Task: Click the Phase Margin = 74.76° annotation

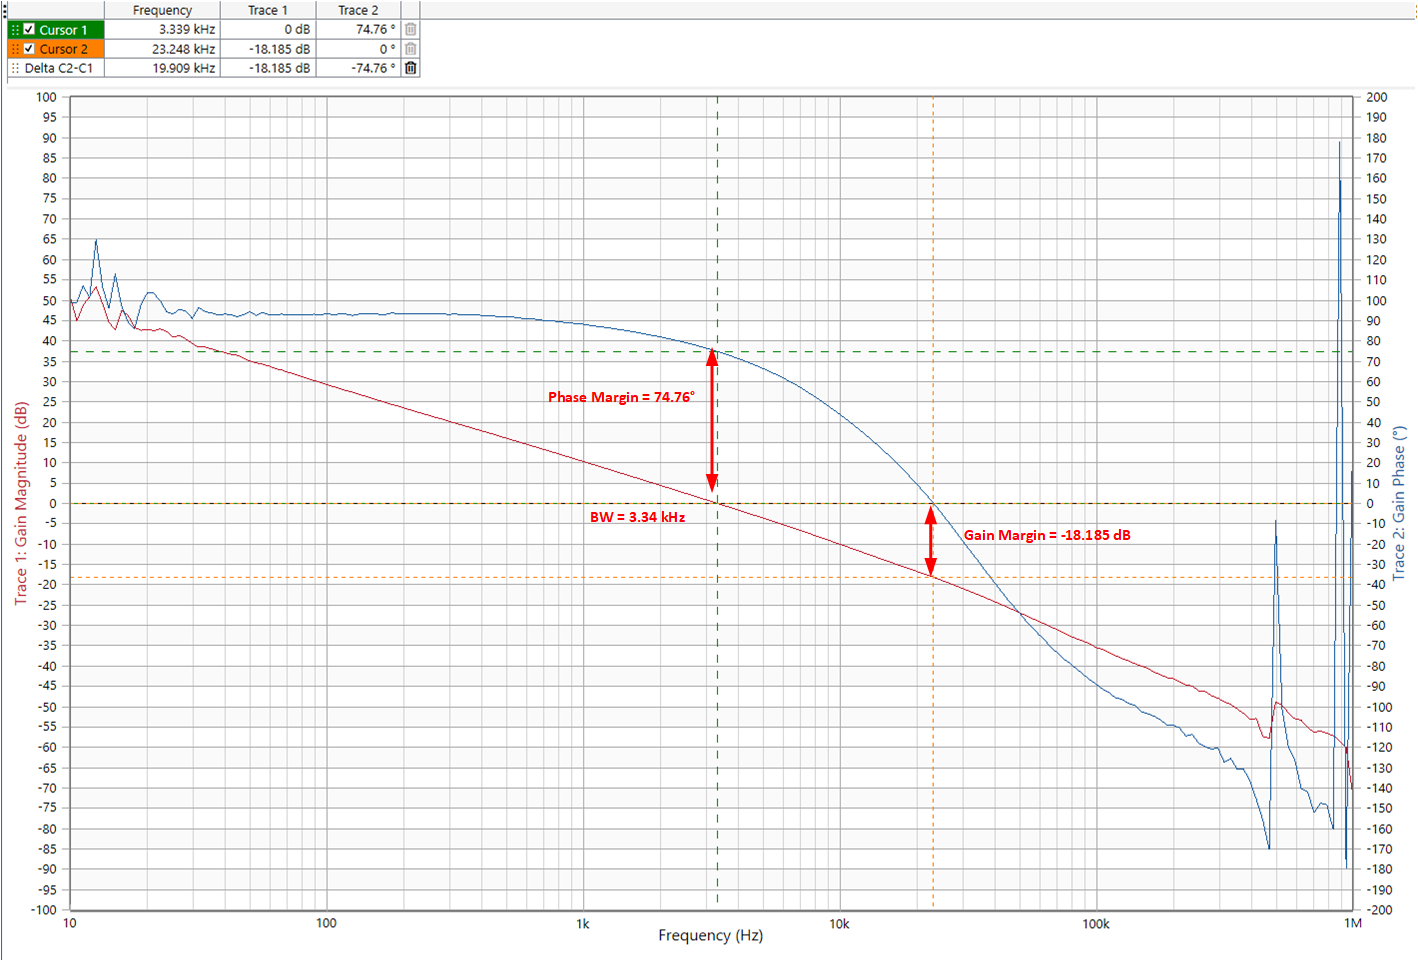Action: [621, 397]
